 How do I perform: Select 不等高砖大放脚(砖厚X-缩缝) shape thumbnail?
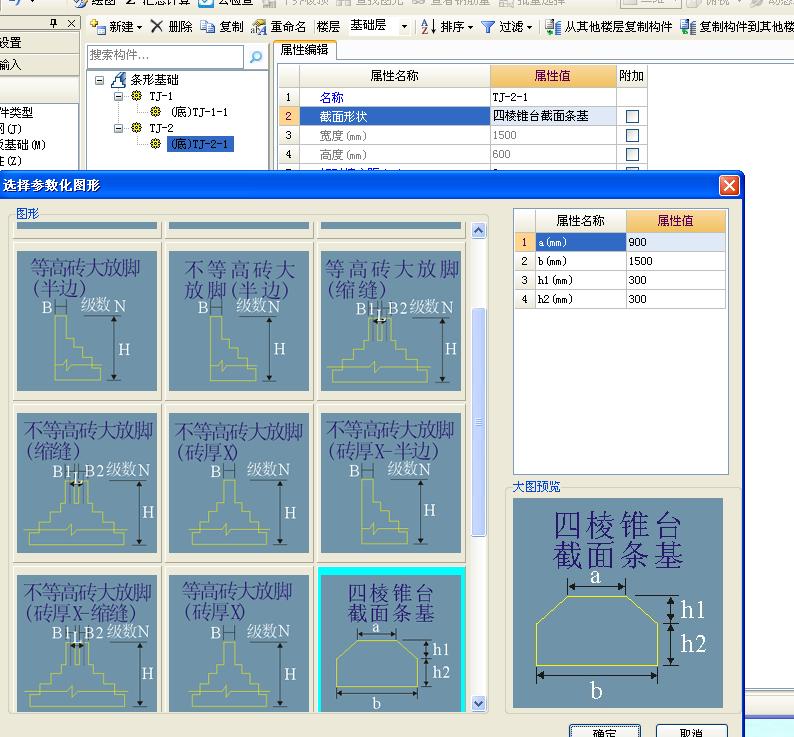(87, 643)
